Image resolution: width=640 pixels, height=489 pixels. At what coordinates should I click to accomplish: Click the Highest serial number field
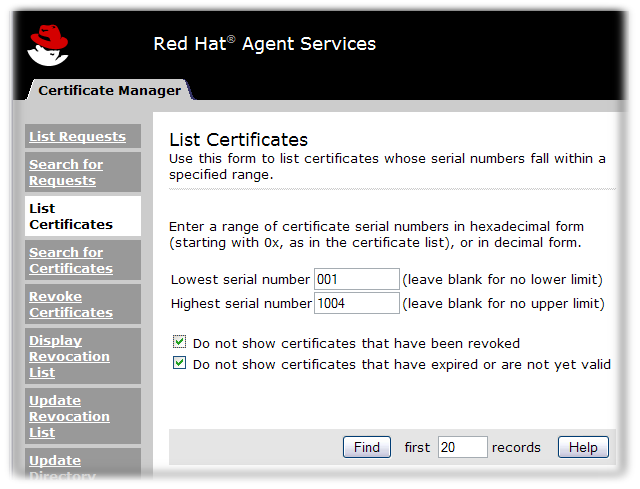coord(357,303)
